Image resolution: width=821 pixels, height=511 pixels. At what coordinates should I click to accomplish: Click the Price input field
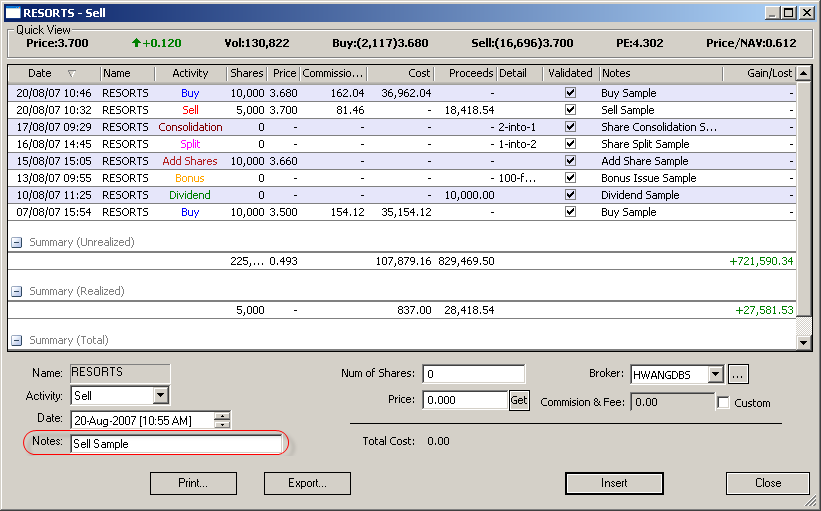tap(465, 401)
